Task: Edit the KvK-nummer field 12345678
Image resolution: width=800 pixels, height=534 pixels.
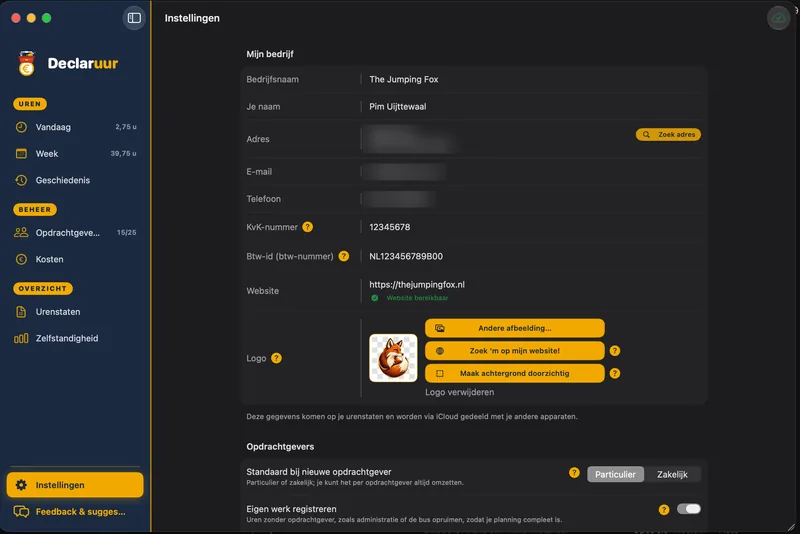Action: [531, 227]
